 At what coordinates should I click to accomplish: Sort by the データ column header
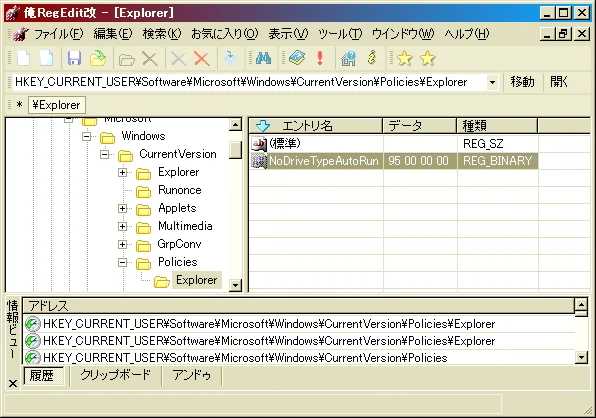(x=420, y=125)
